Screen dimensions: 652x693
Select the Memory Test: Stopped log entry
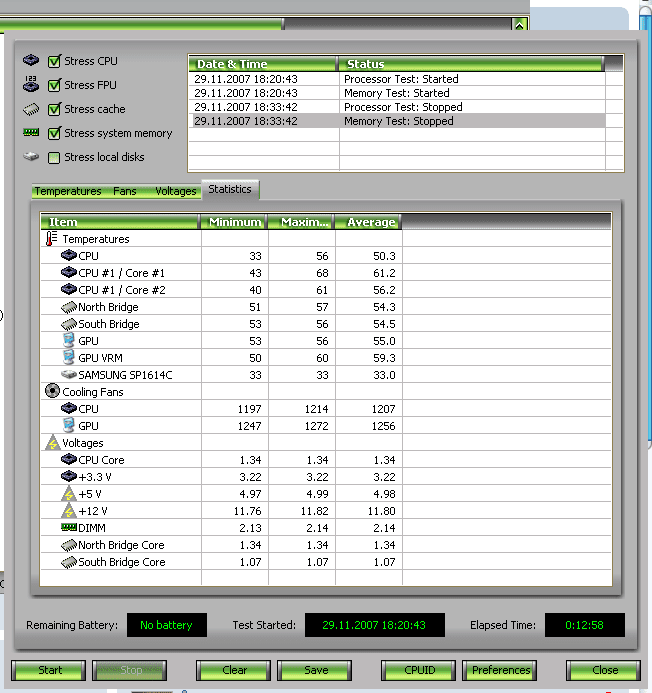pyautogui.click(x=398, y=121)
